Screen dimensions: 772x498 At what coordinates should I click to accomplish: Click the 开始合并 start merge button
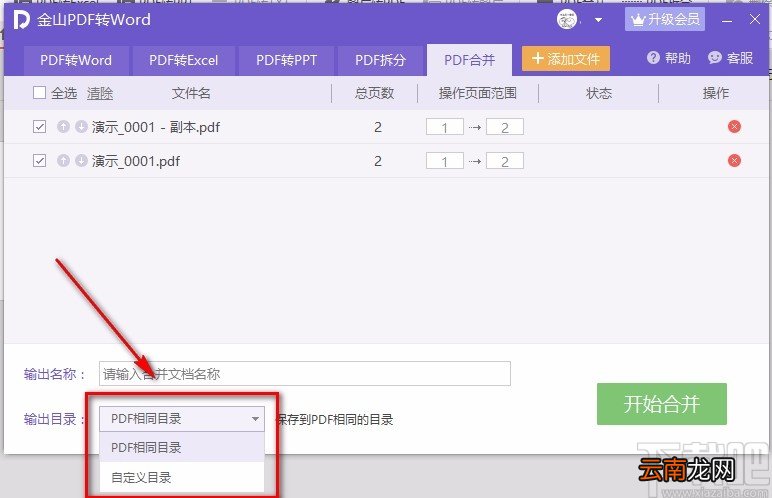coord(662,404)
